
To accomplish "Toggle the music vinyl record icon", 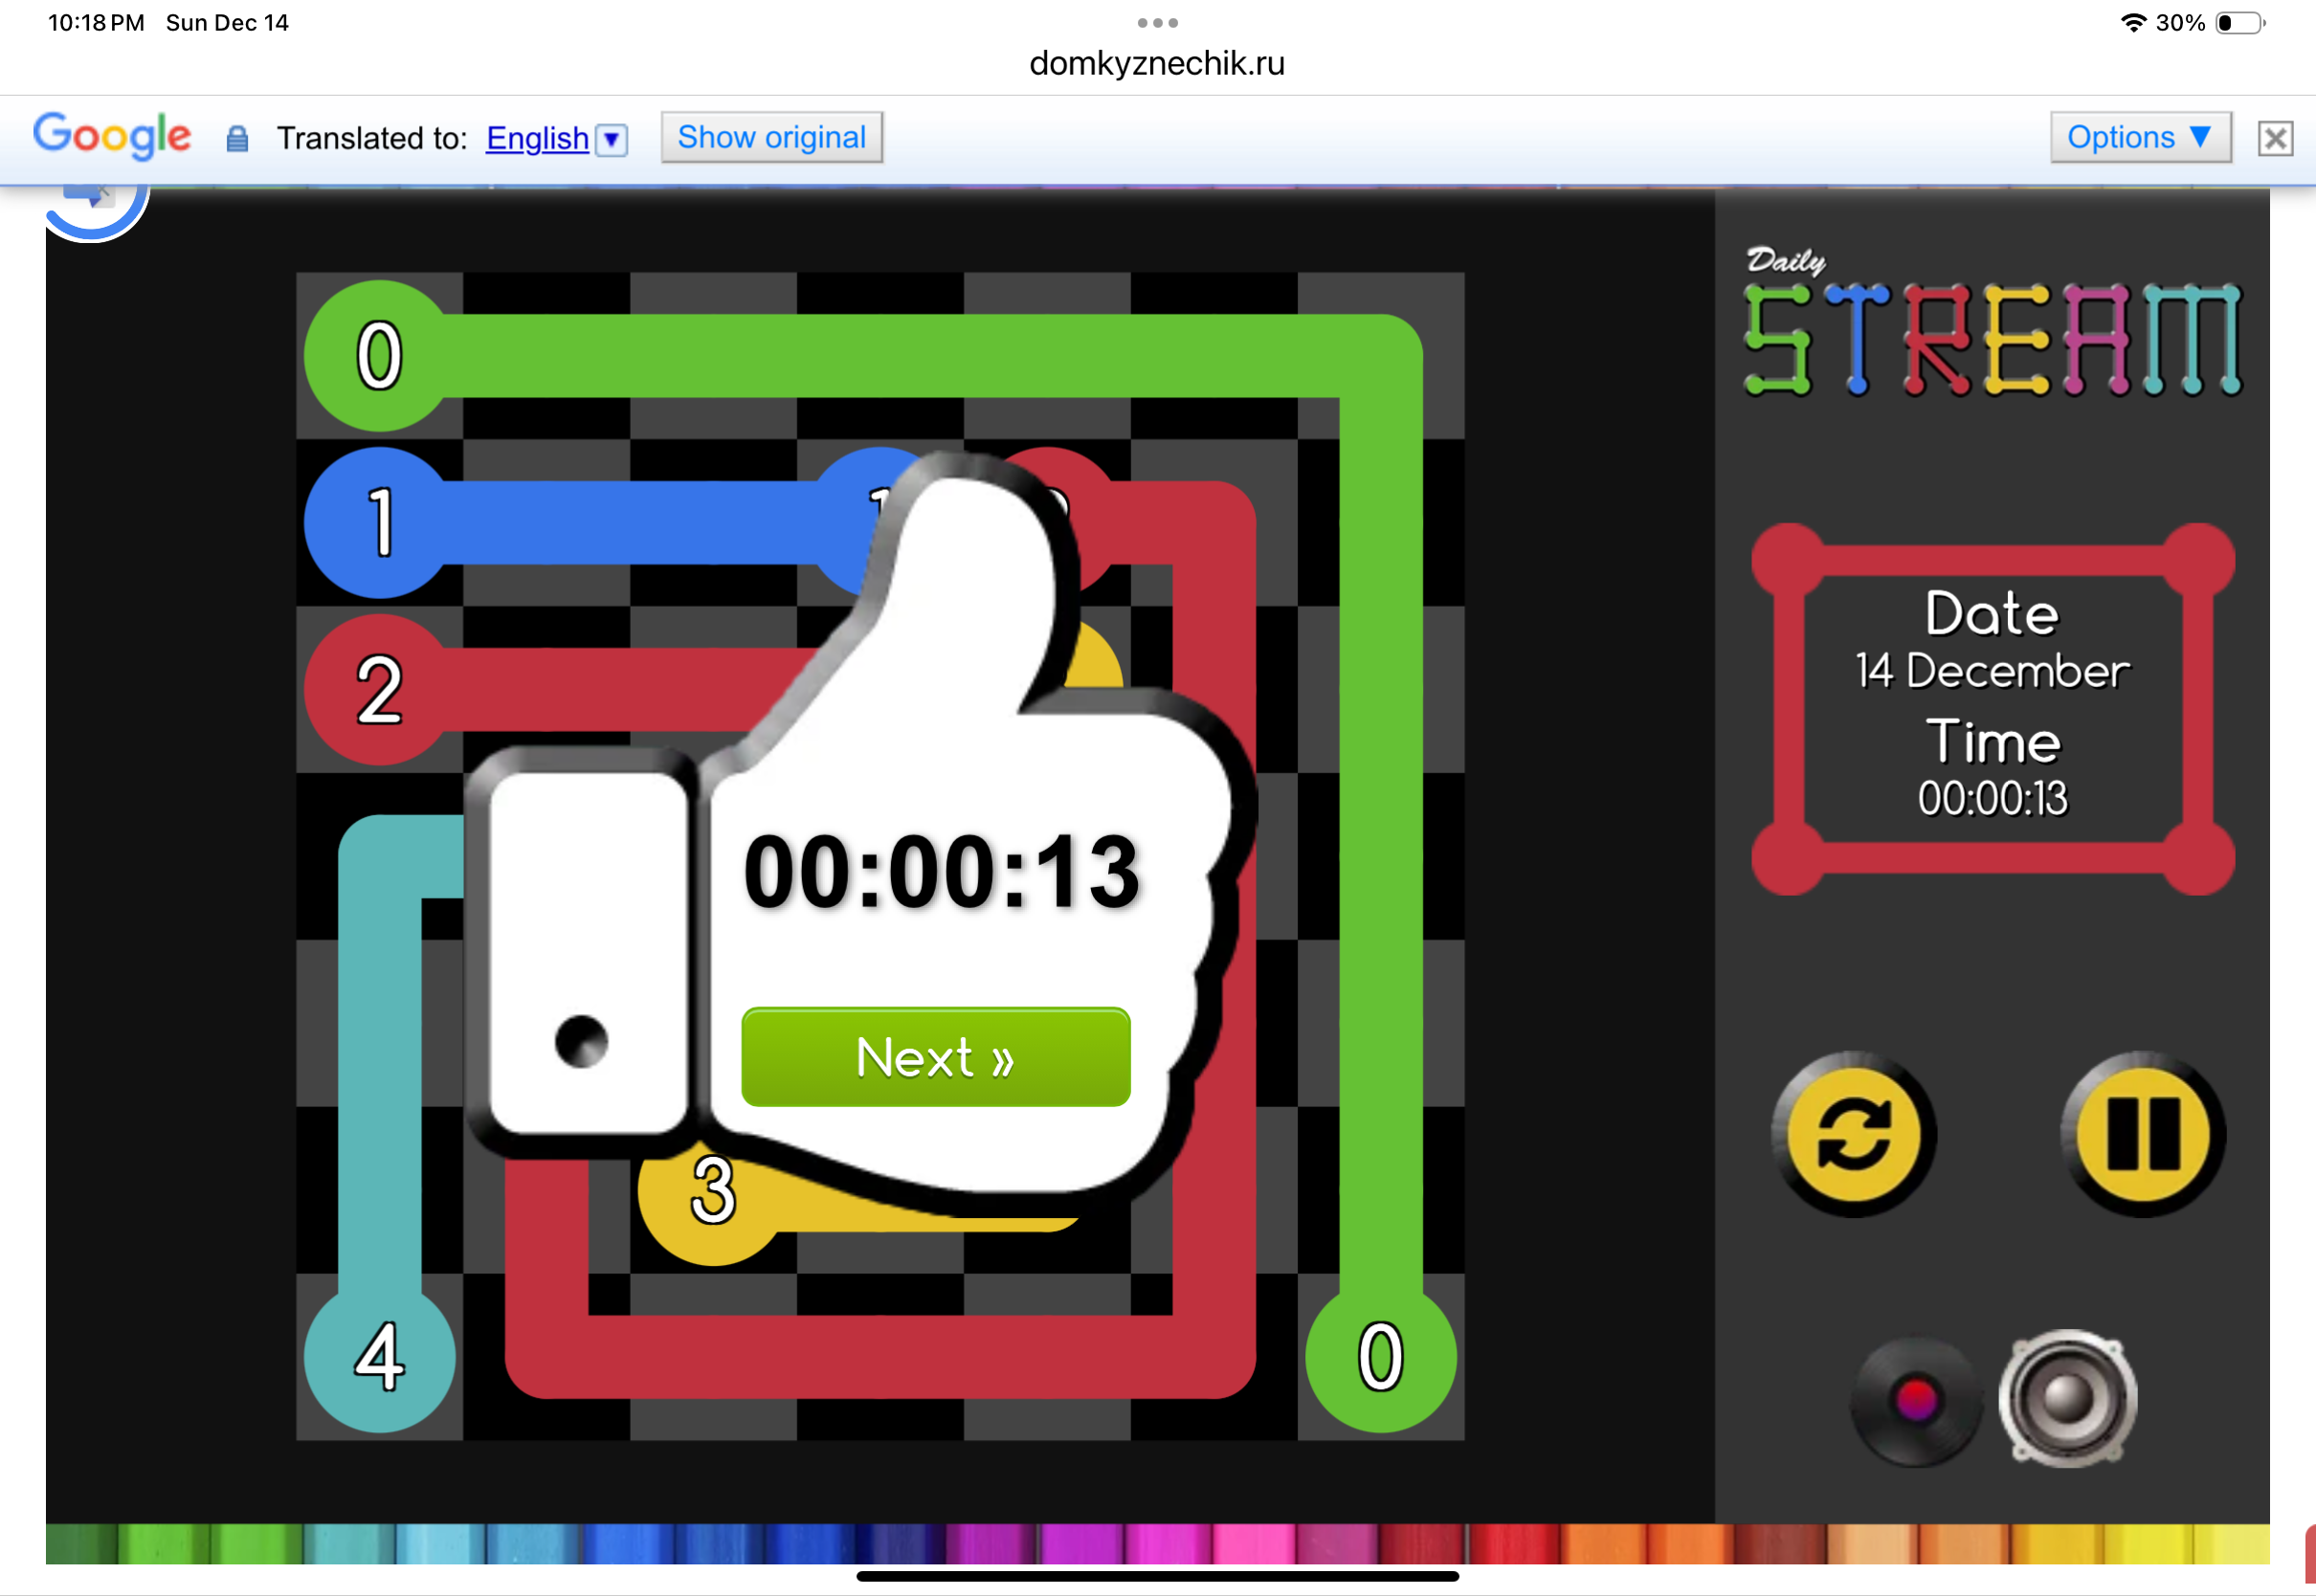I will (1915, 1400).
